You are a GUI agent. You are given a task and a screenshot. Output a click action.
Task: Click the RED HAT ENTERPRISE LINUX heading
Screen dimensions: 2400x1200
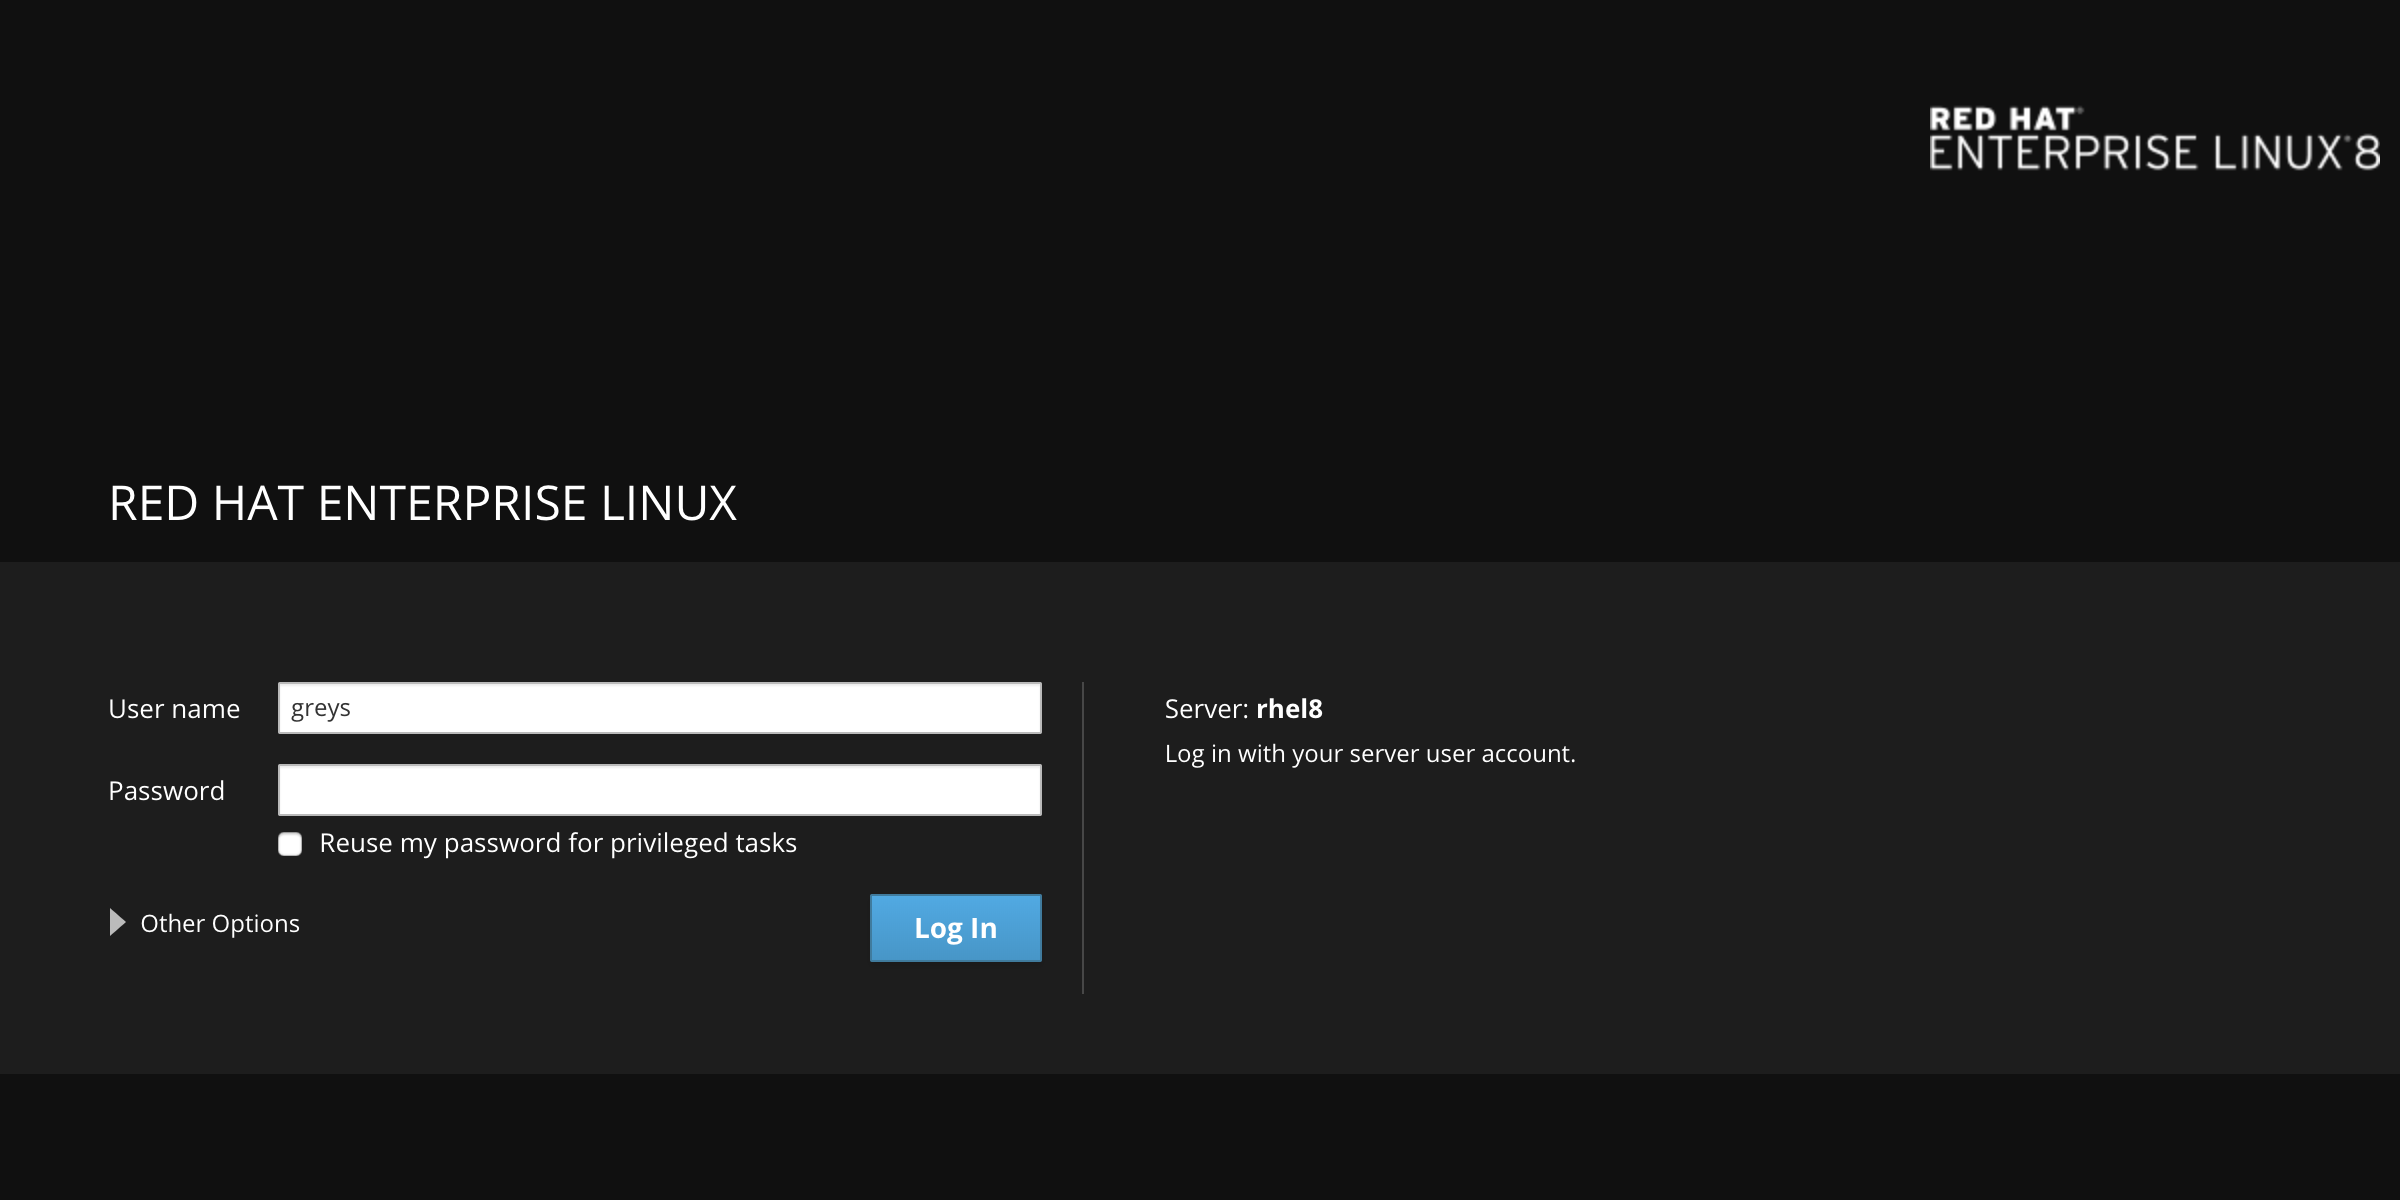pos(423,503)
